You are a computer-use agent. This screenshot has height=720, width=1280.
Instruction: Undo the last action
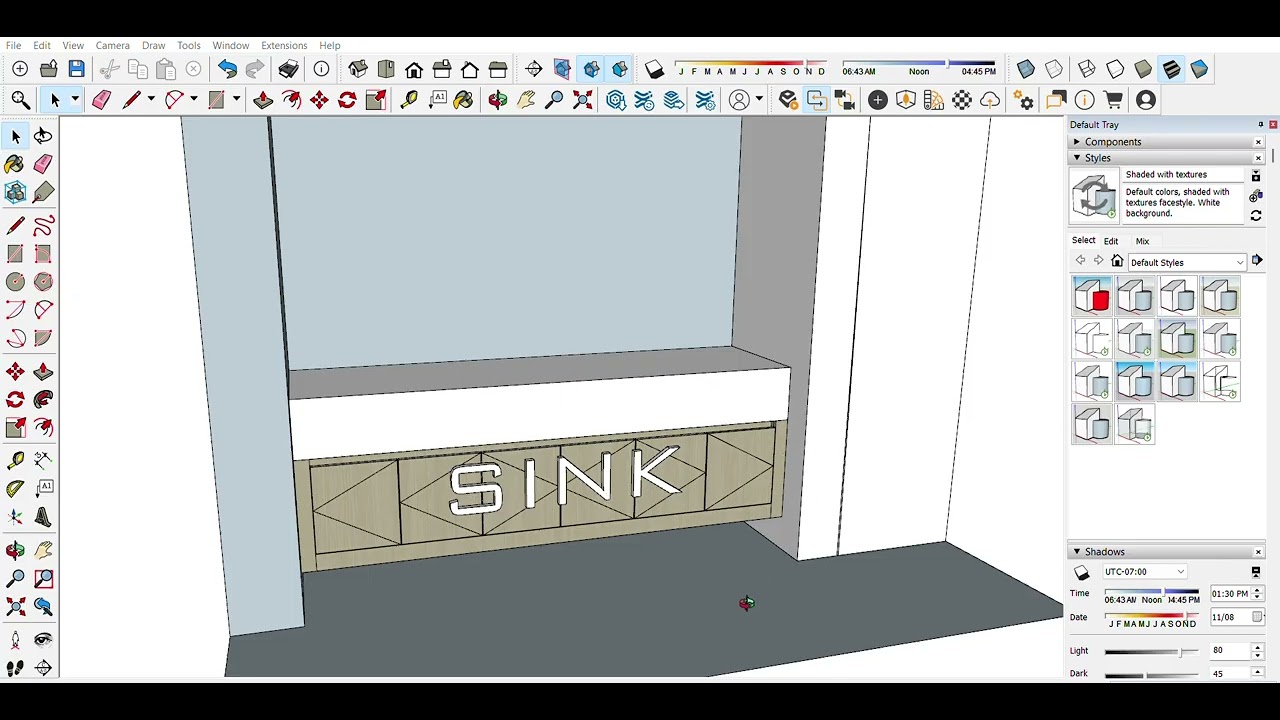227,69
